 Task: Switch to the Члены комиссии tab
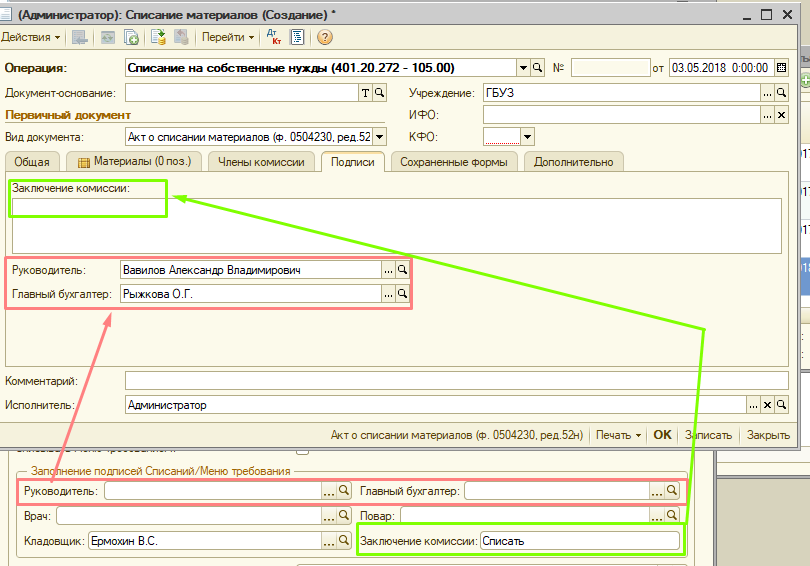(x=263, y=162)
